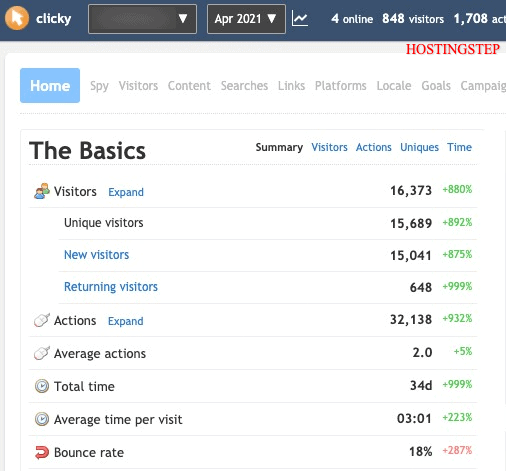Viewport: 506px width, 471px height.
Task: Click the Visitors people icon
Action: click(x=42, y=191)
